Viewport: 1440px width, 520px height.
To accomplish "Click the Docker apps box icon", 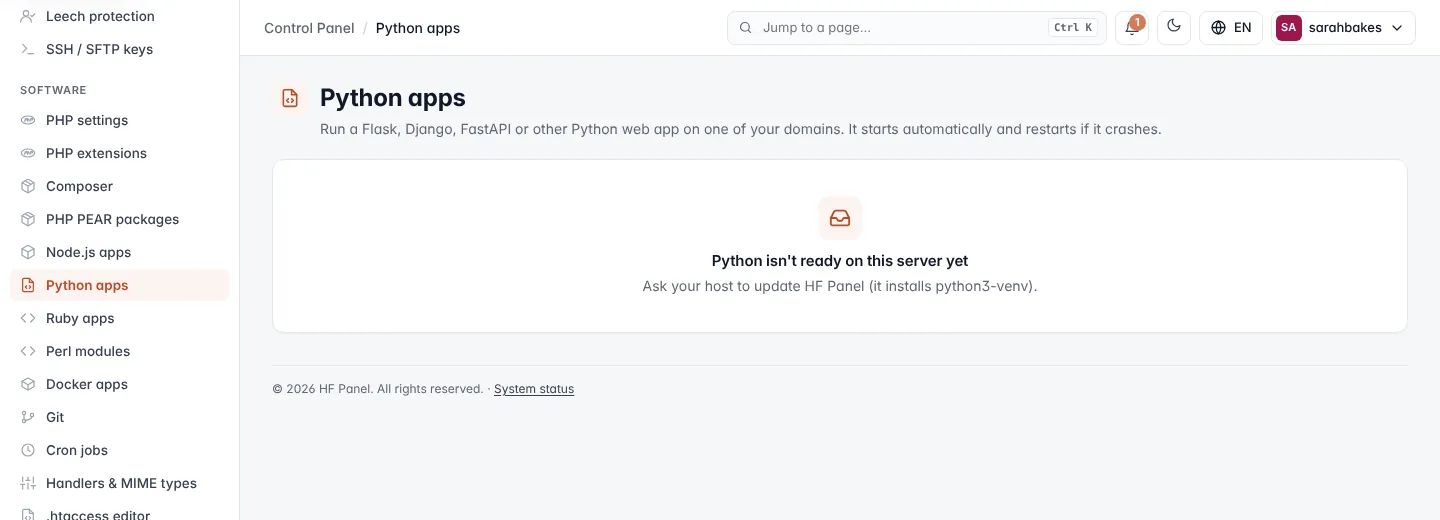I will pyautogui.click(x=28, y=384).
